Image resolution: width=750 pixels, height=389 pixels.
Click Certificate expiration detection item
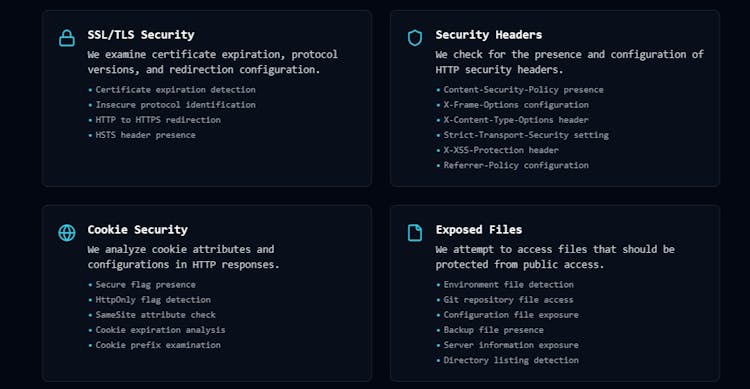(x=175, y=89)
